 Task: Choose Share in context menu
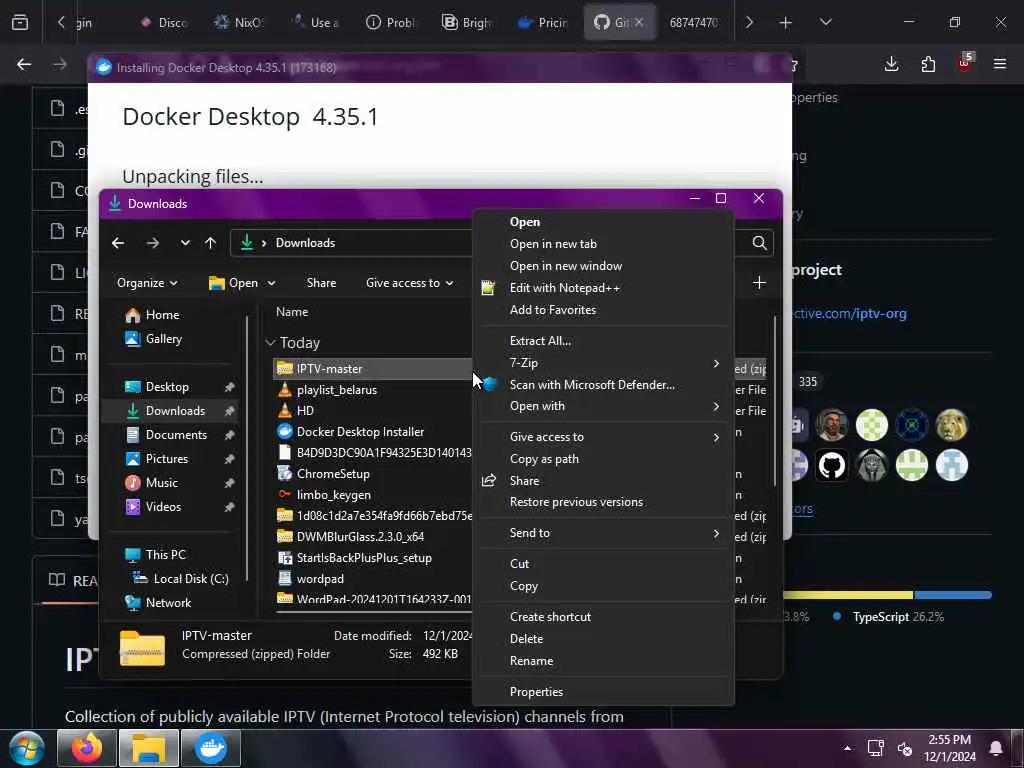603,481
